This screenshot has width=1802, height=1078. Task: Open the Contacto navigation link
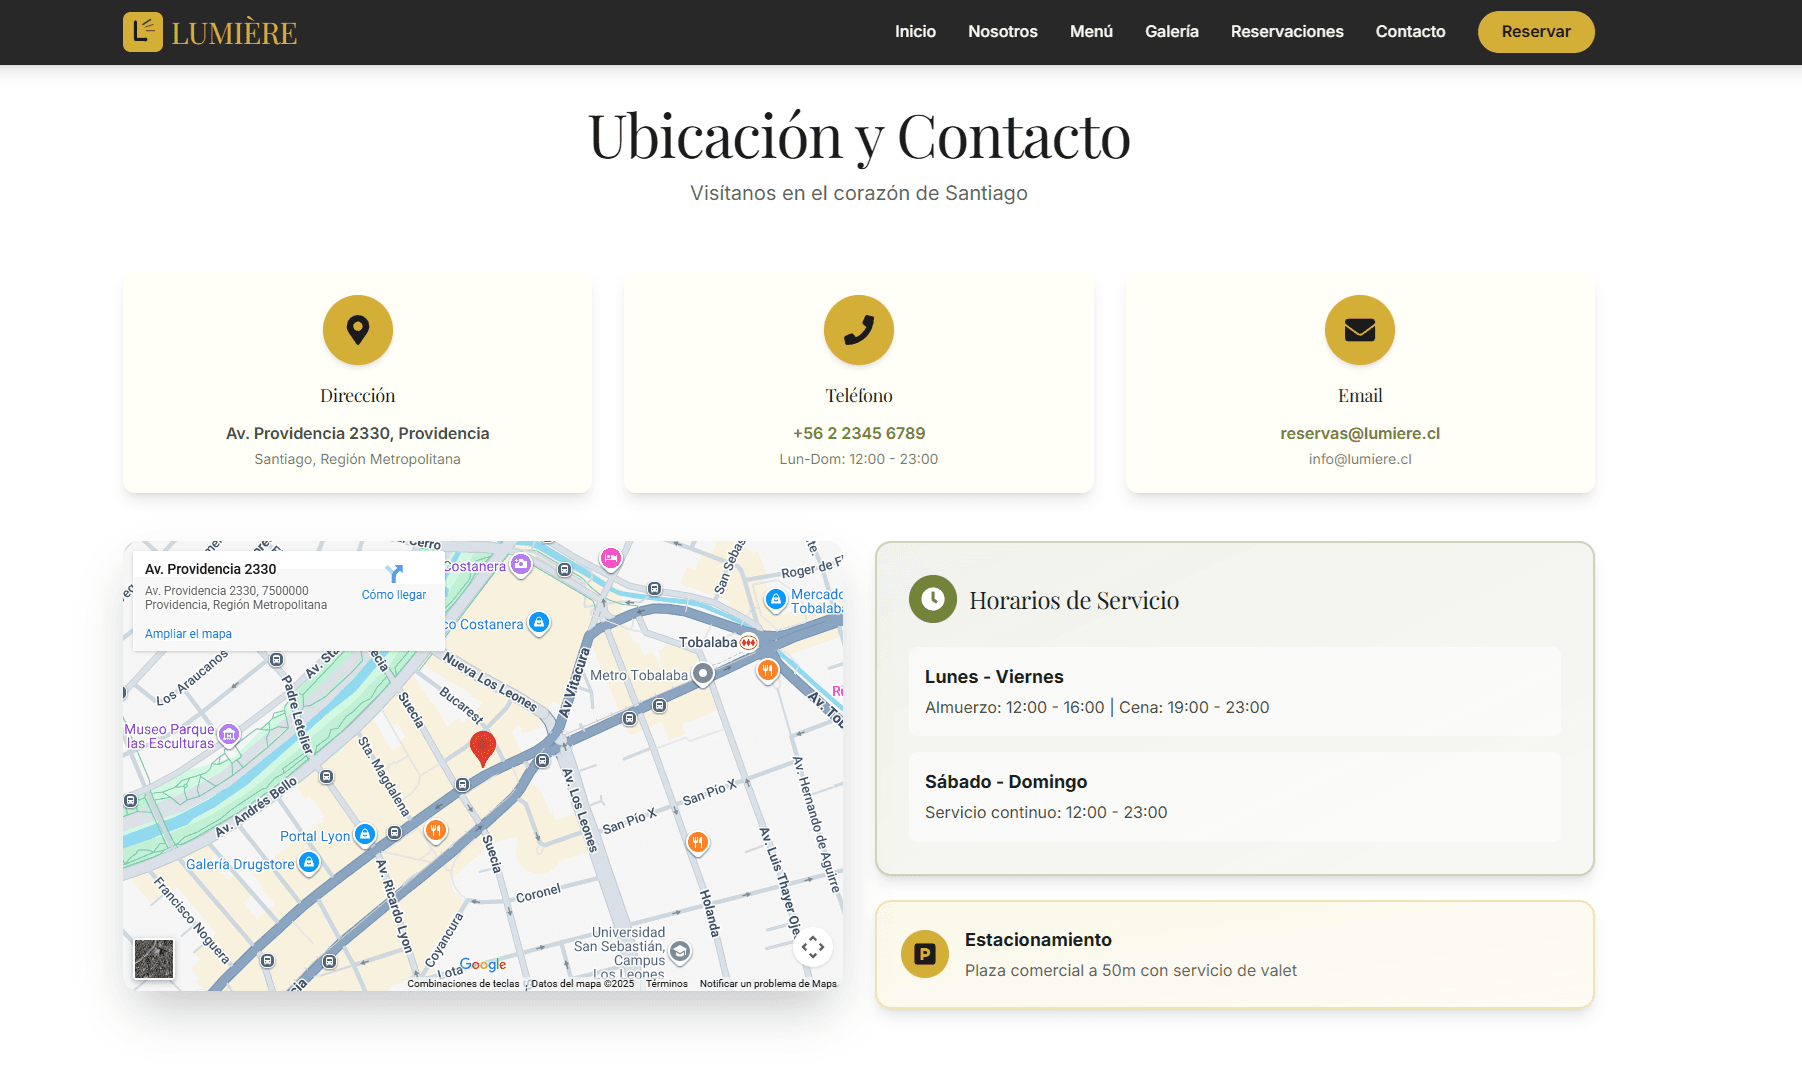point(1410,32)
